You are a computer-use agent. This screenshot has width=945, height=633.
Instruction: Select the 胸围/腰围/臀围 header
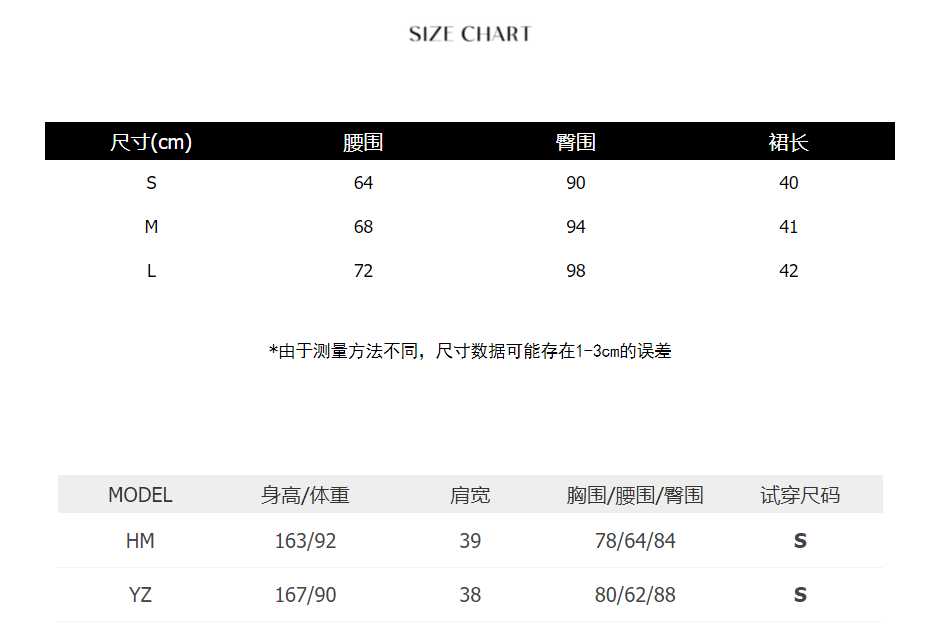[x=635, y=495]
